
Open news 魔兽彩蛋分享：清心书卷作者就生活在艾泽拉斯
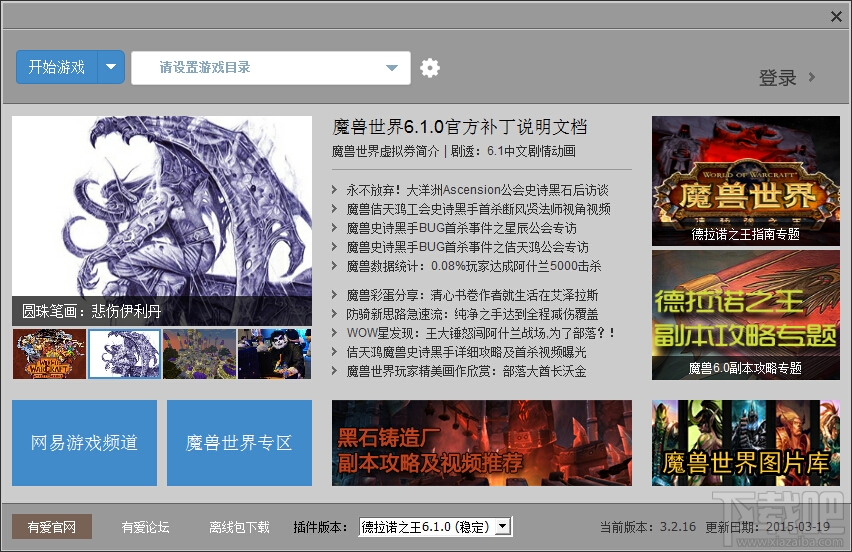(x=472, y=295)
